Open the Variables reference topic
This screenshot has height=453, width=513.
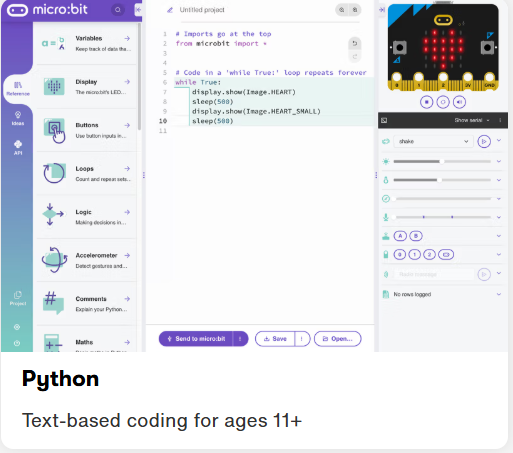point(87,43)
